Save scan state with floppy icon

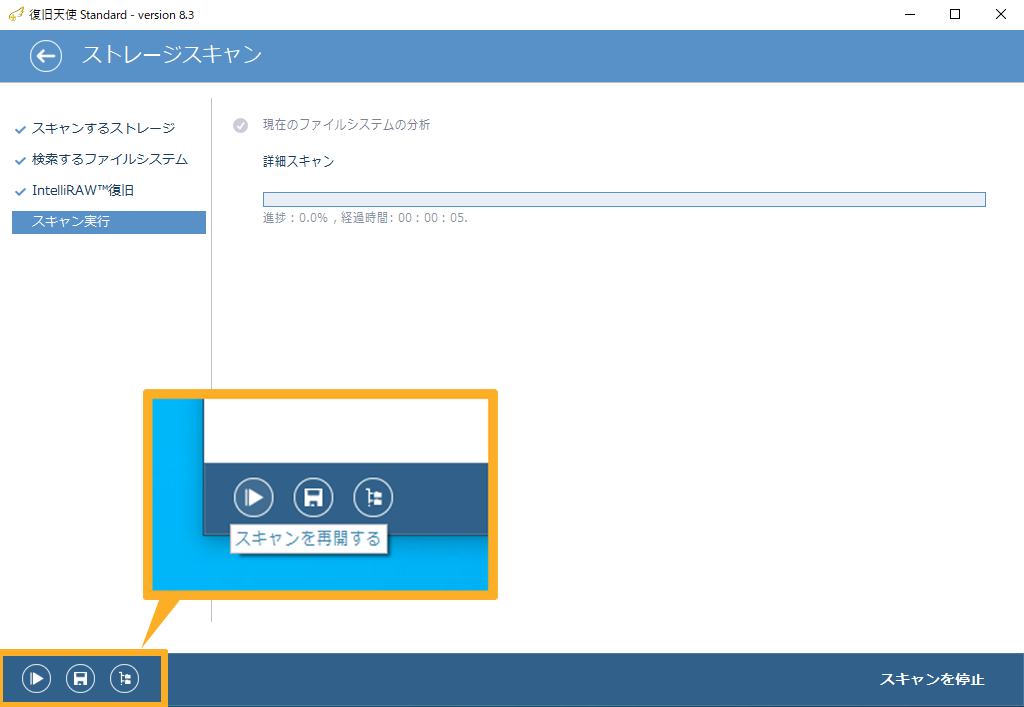click(x=80, y=678)
